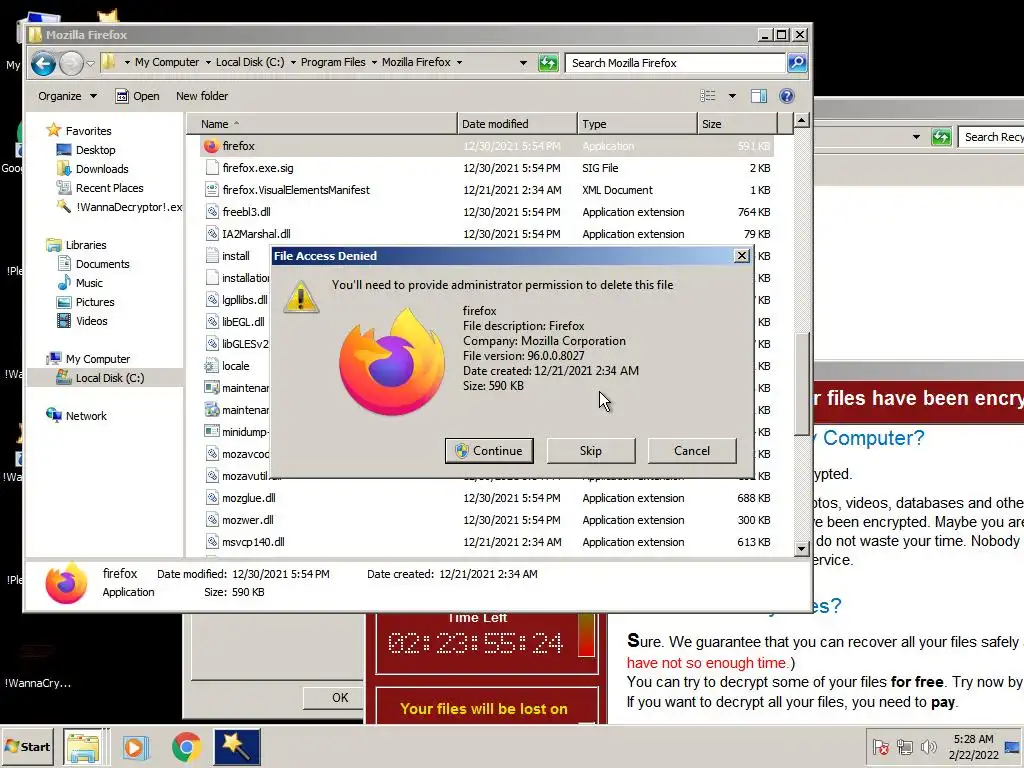Click Refresh icon in background Explorer window
The height and width of the screenshot is (768, 1024).
(x=941, y=137)
